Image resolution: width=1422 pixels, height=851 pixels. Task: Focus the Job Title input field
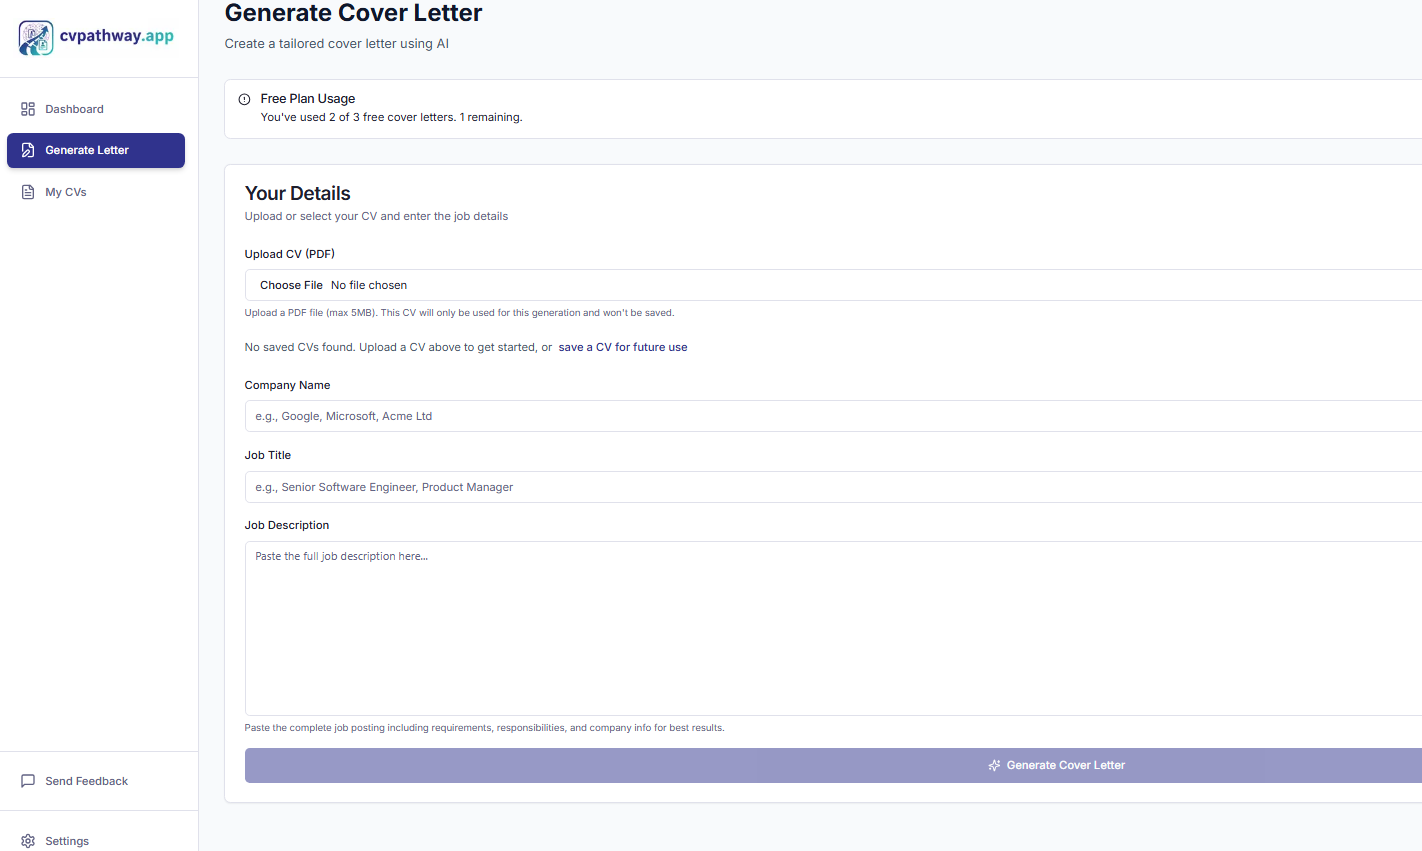point(700,487)
